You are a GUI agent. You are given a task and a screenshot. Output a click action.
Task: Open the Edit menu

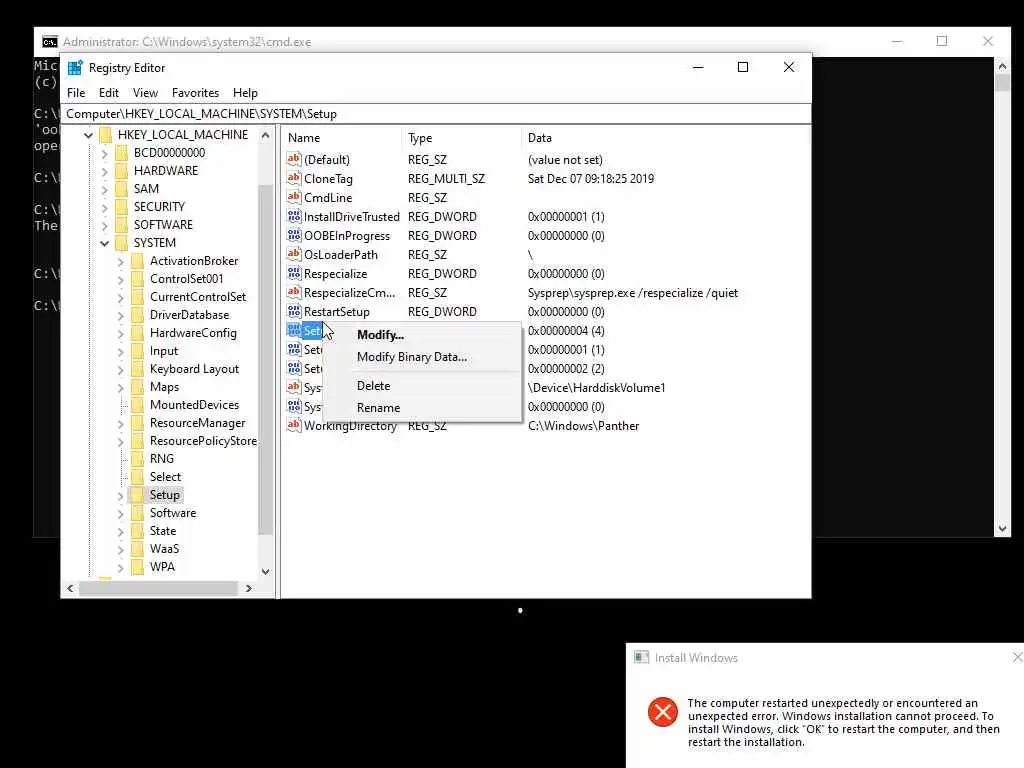[x=108, y=93]
